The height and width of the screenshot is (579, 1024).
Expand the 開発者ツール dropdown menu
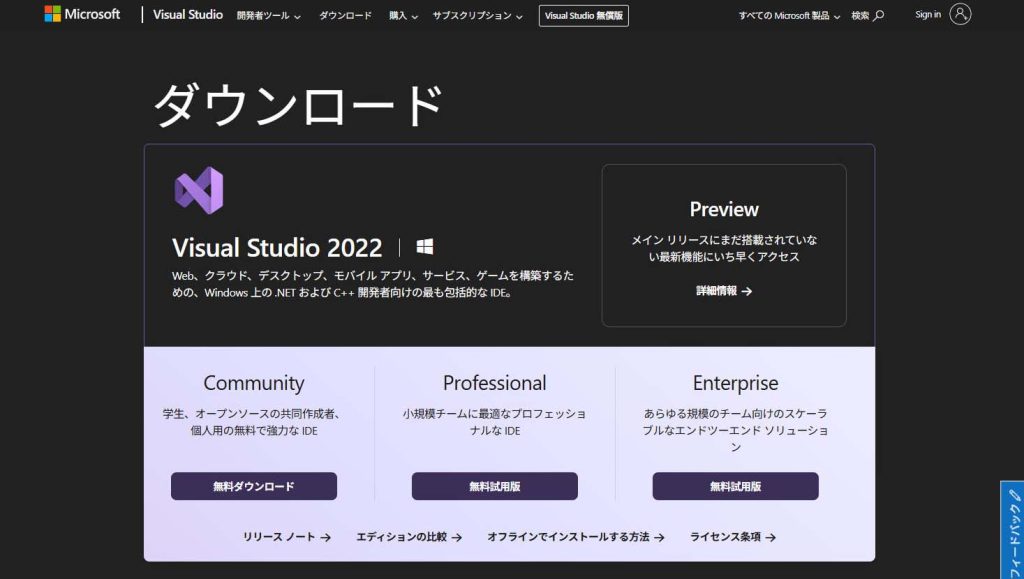pos(268,15)
